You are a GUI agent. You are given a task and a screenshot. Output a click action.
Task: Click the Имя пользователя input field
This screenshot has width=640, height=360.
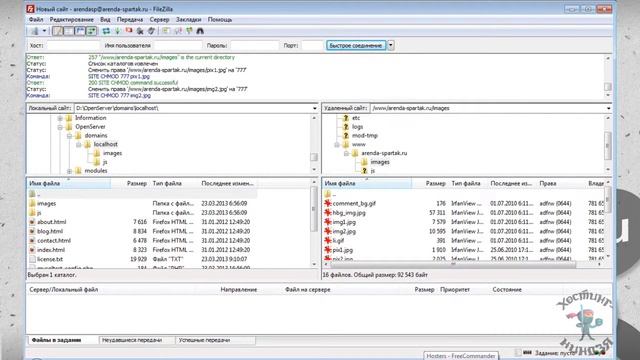[x=178, y=45]
